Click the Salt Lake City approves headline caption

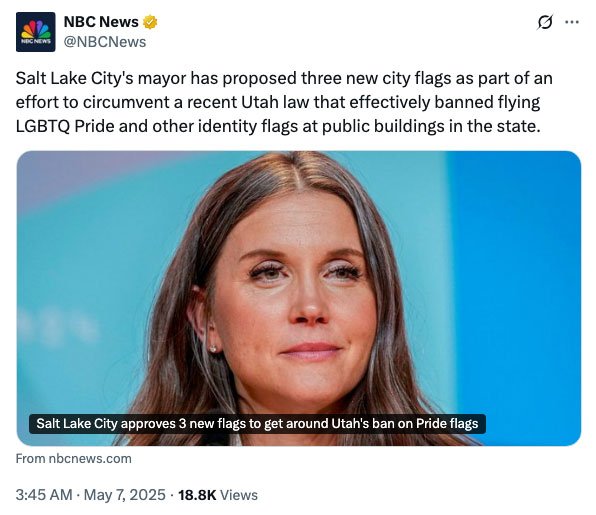click(x=257, y=423)
